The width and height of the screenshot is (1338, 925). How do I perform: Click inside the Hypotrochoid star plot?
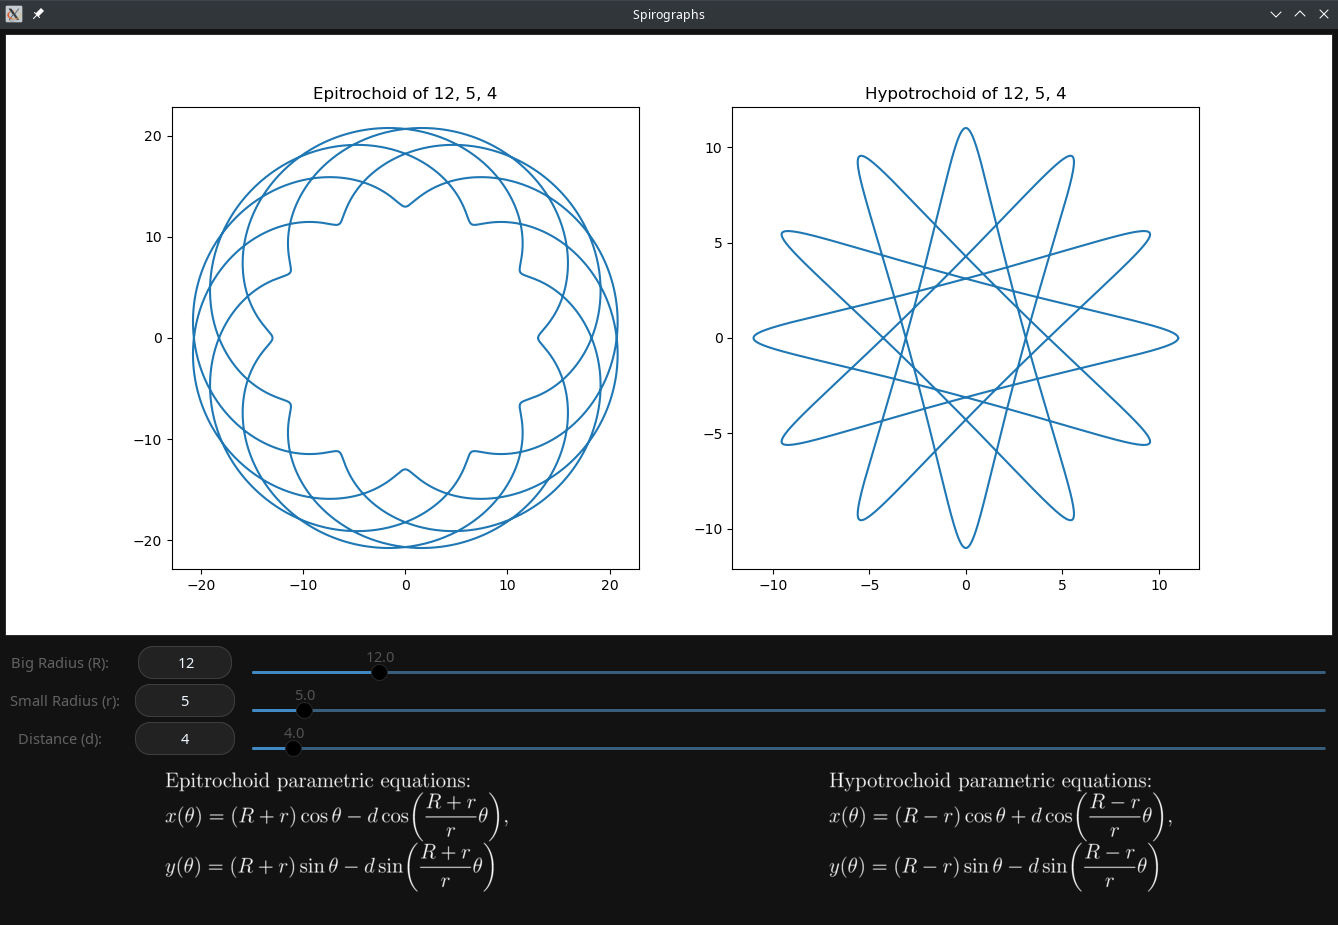[x=965, y=338]
